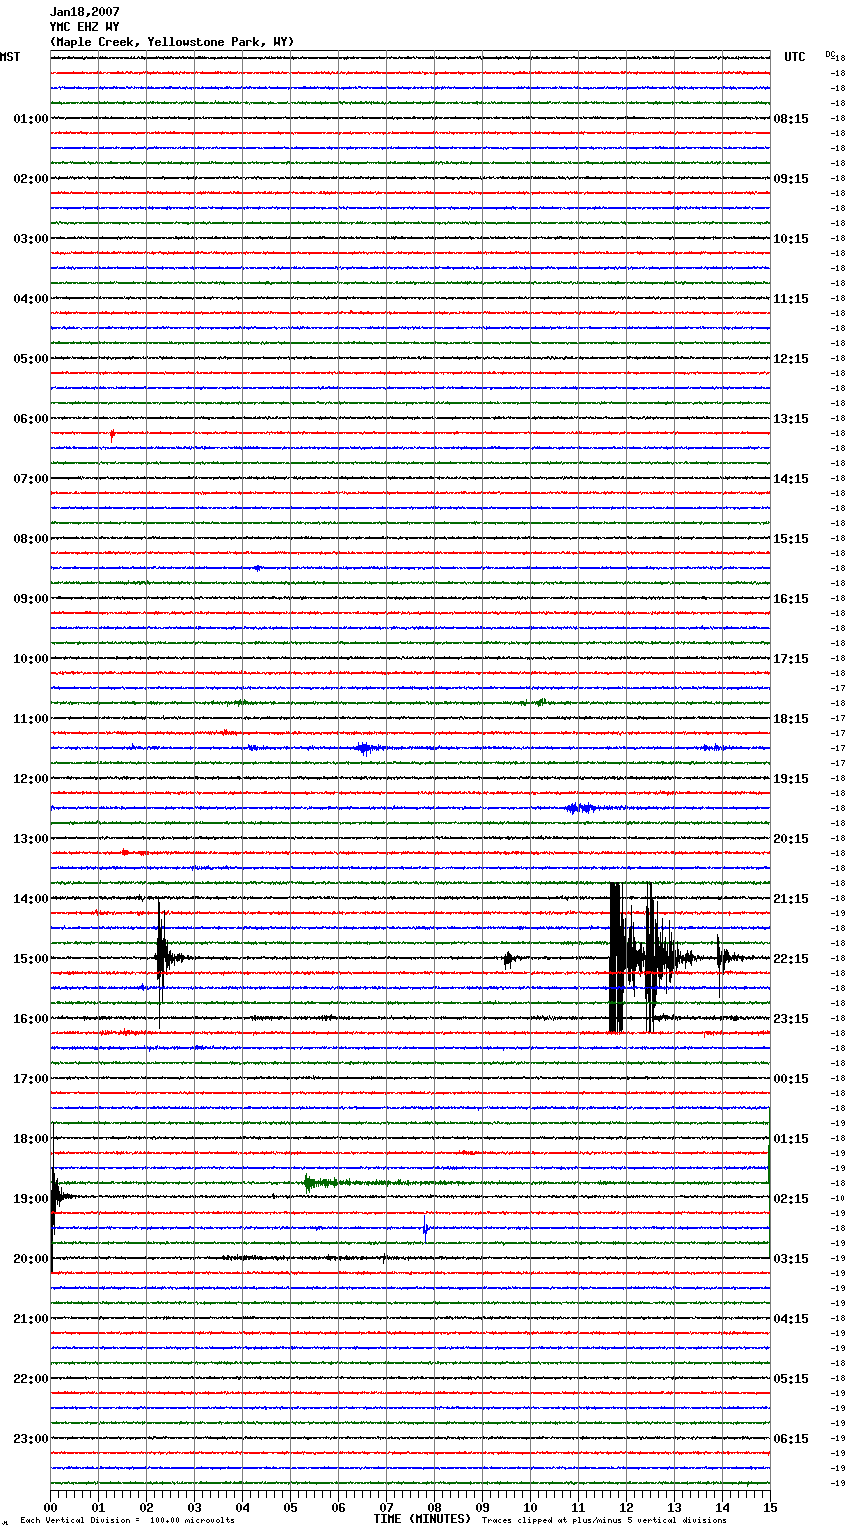The width and height of the screenshot is (850, 1534).
Task: Click the "14:00" MST time label
Action: click(x=31, y=899)
